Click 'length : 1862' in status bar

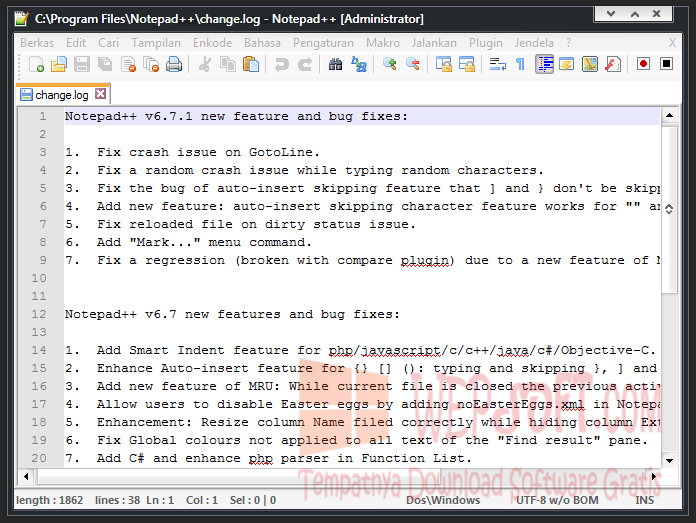click(x=50, y=500)
